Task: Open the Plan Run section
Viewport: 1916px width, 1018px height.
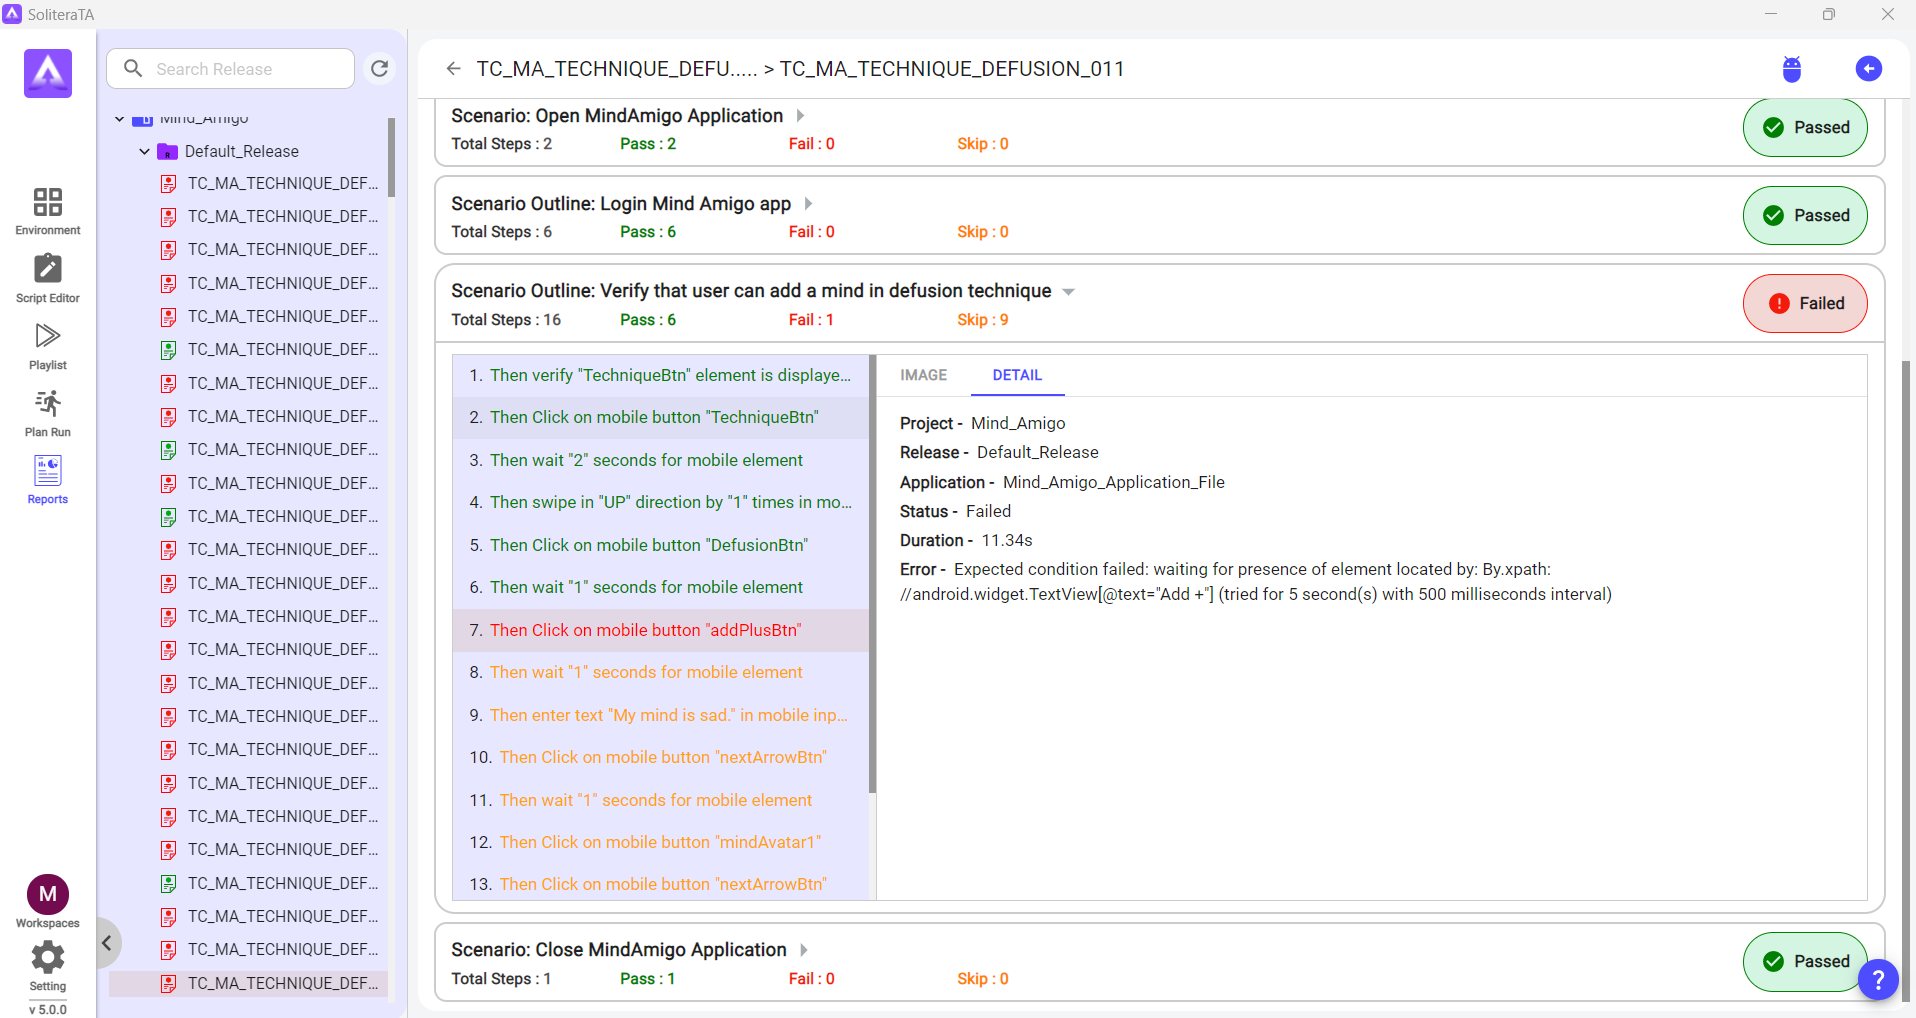Action: click(x=48, y=413)
